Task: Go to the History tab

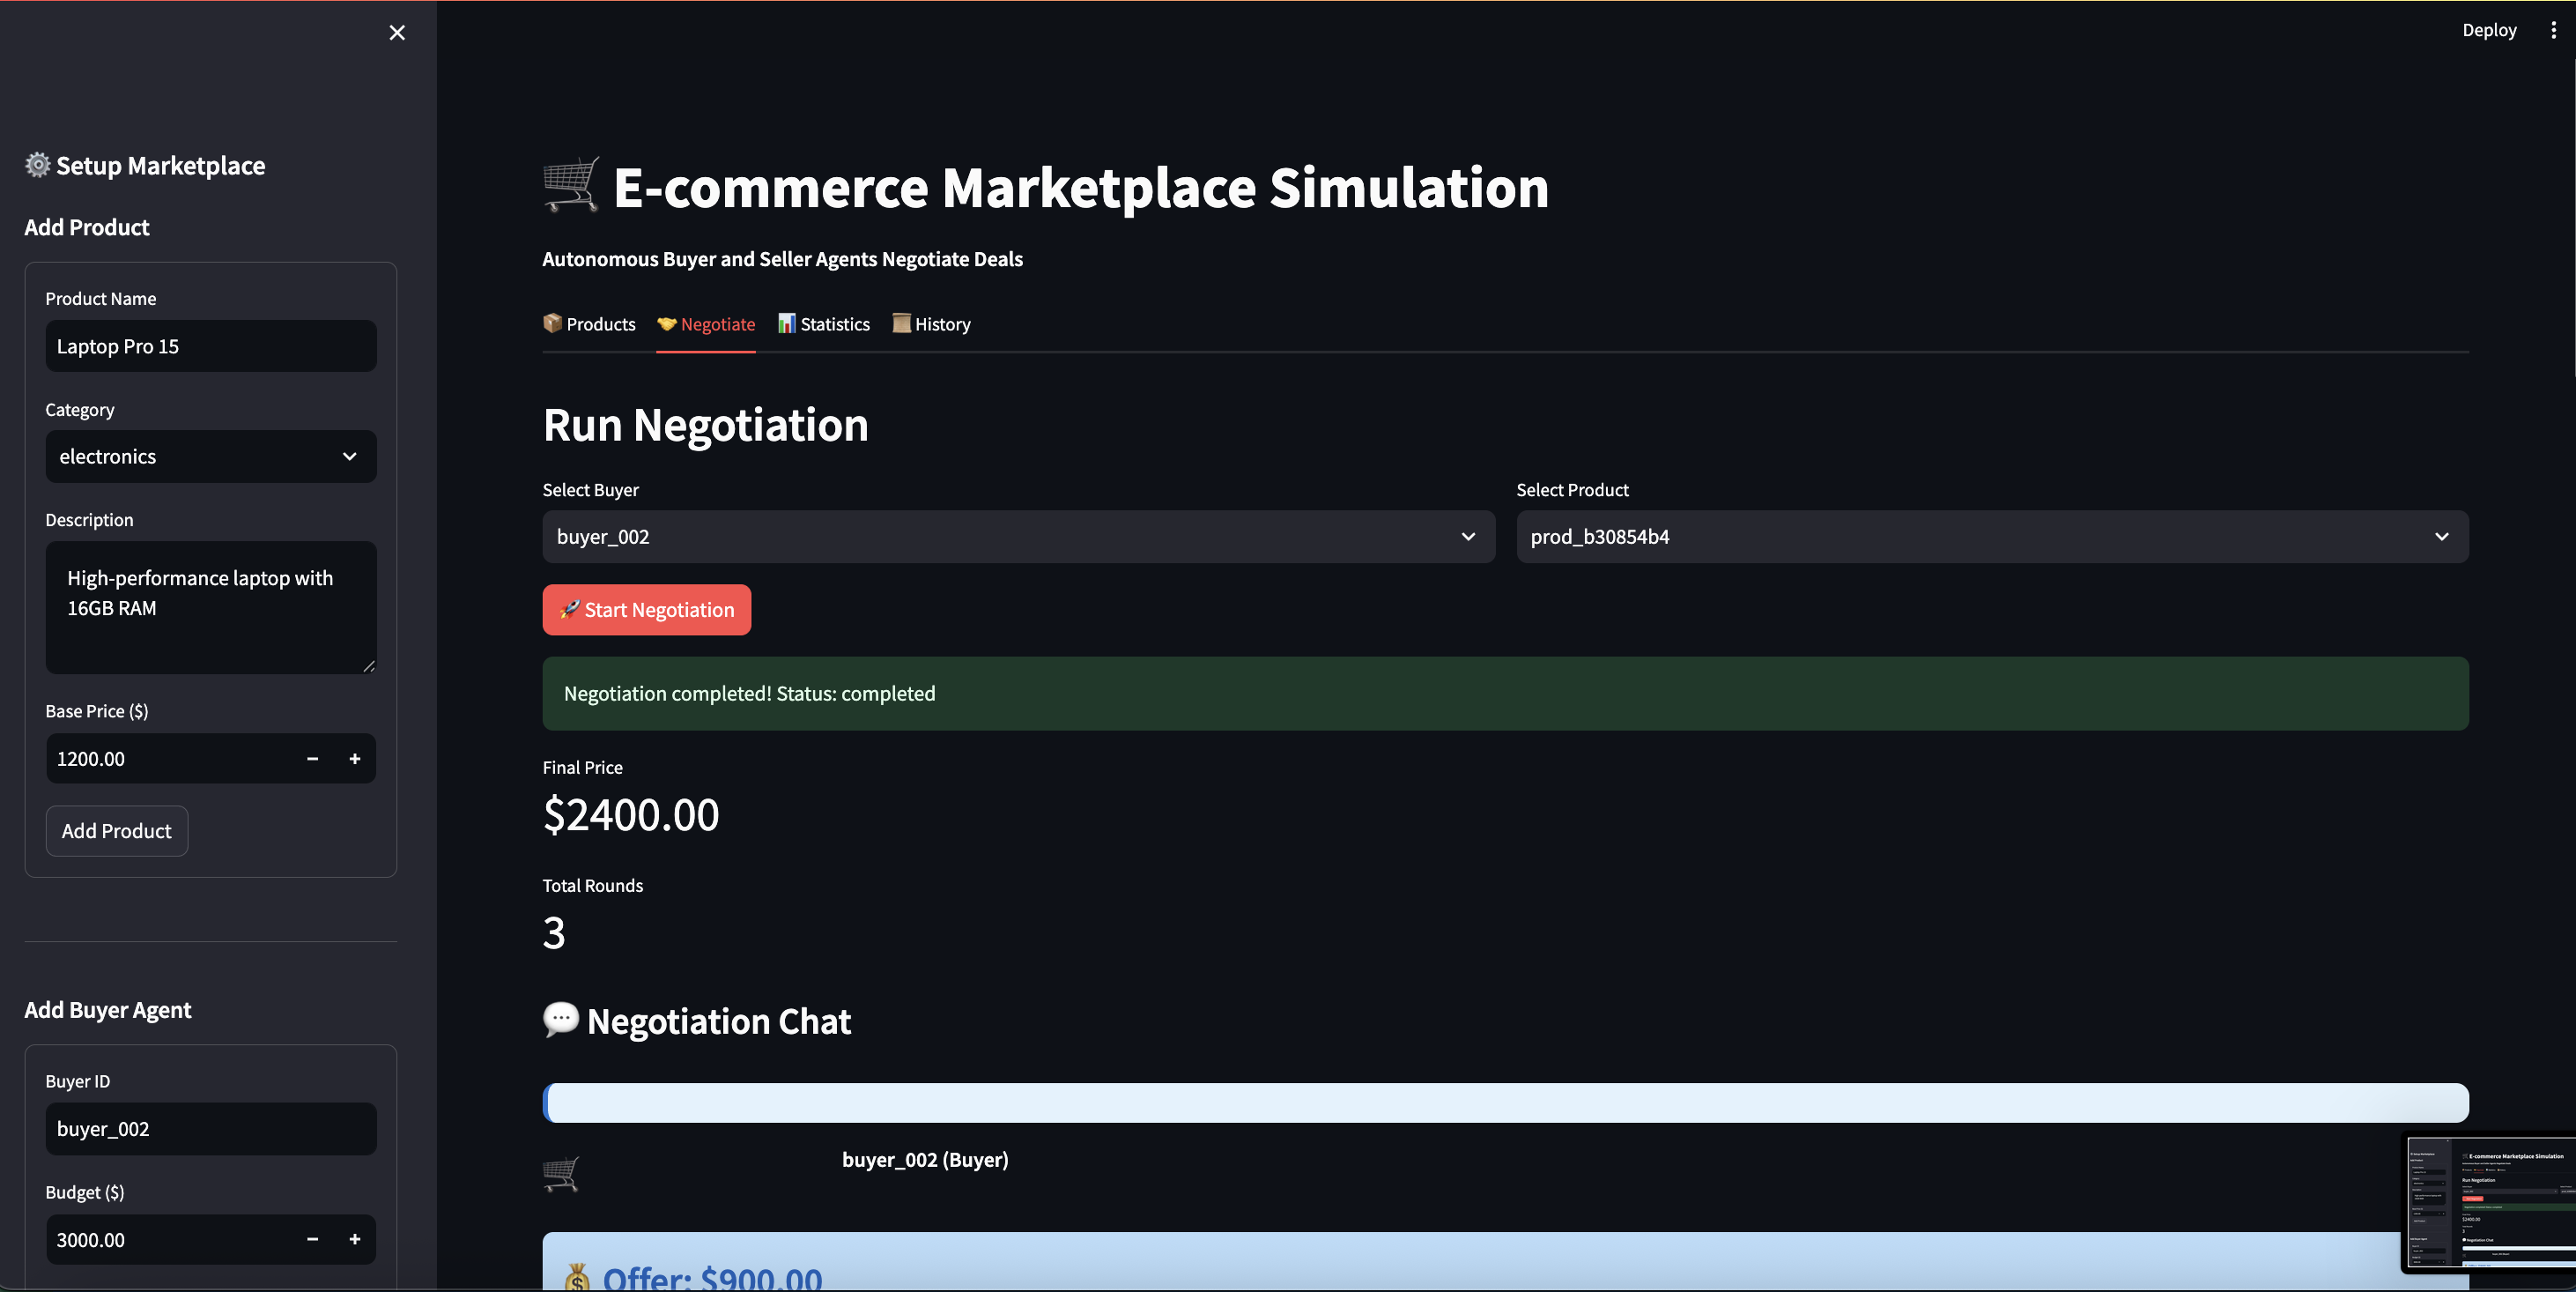Action: tap(931, 324)
